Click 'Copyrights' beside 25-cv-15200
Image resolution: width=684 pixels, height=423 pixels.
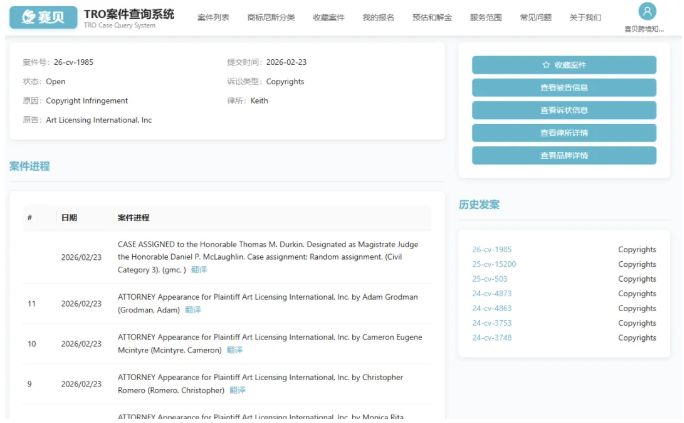coord(637,264)
